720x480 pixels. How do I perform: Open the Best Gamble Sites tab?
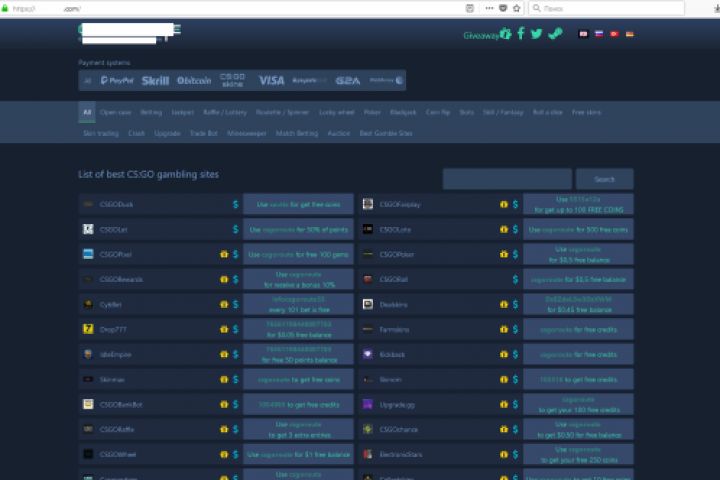click(x=386, y=133)
